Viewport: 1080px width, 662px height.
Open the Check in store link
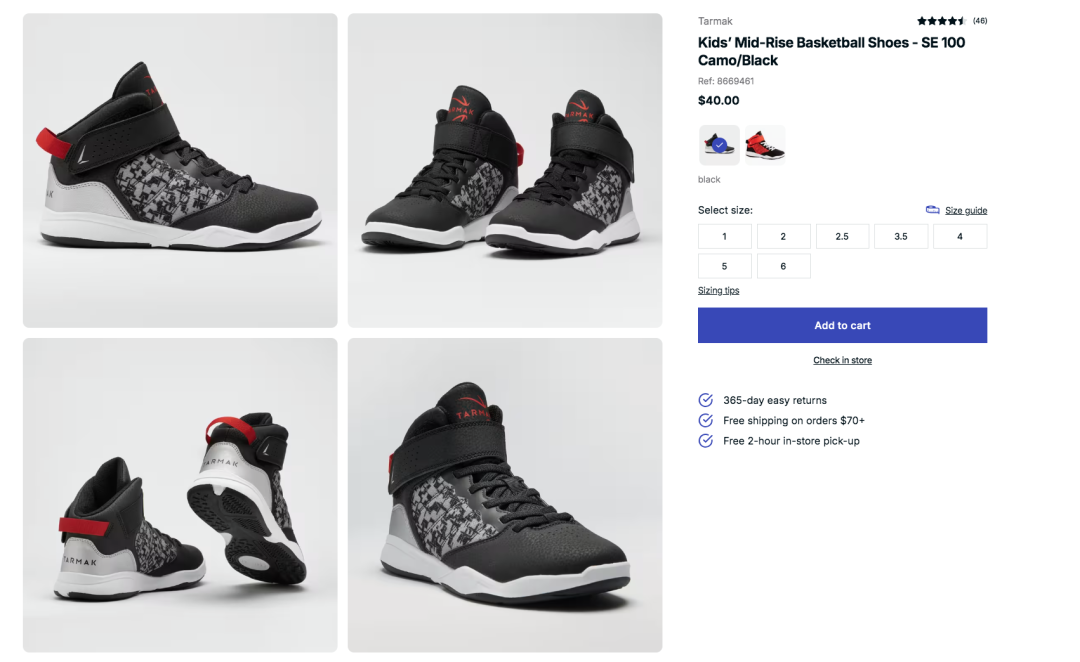point(842,360)
